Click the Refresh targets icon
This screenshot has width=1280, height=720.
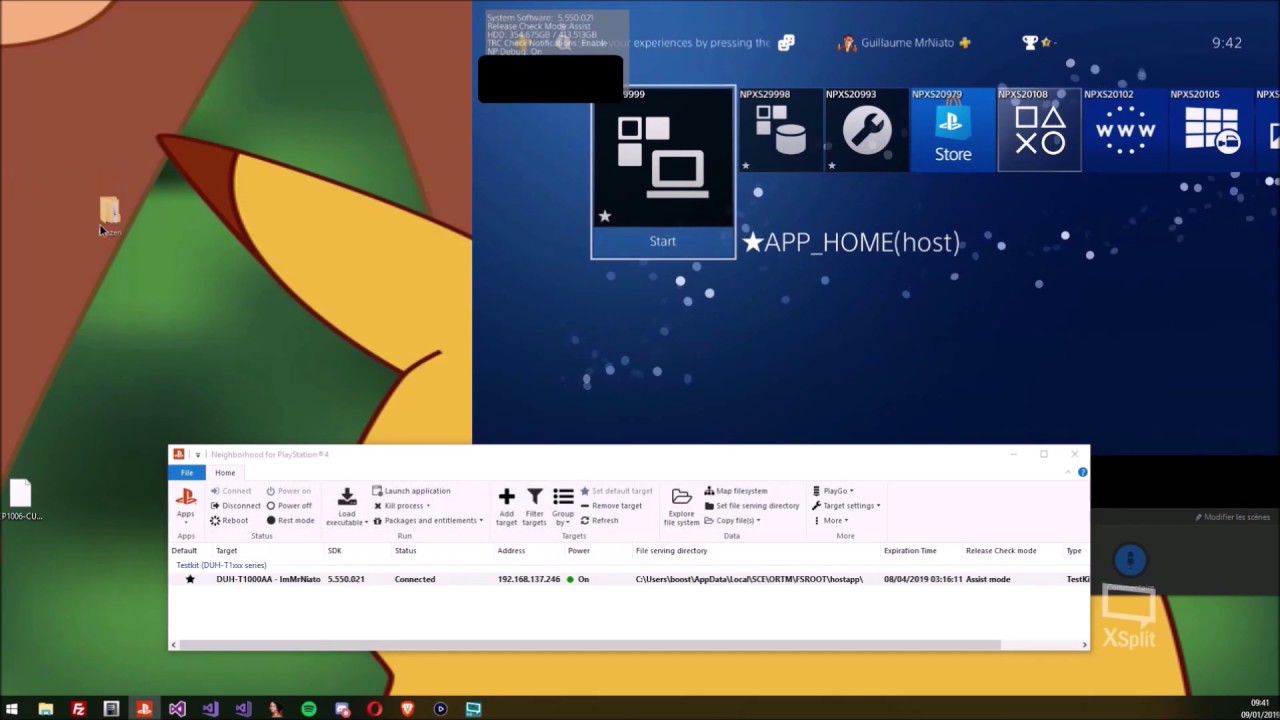point(600,520)
